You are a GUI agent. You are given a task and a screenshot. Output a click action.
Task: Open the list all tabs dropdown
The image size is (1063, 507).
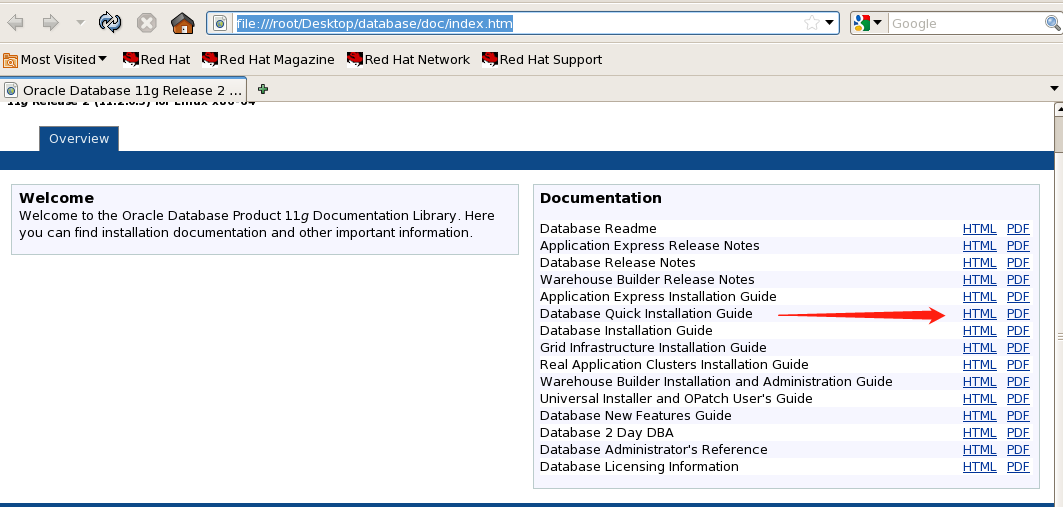1054,89
